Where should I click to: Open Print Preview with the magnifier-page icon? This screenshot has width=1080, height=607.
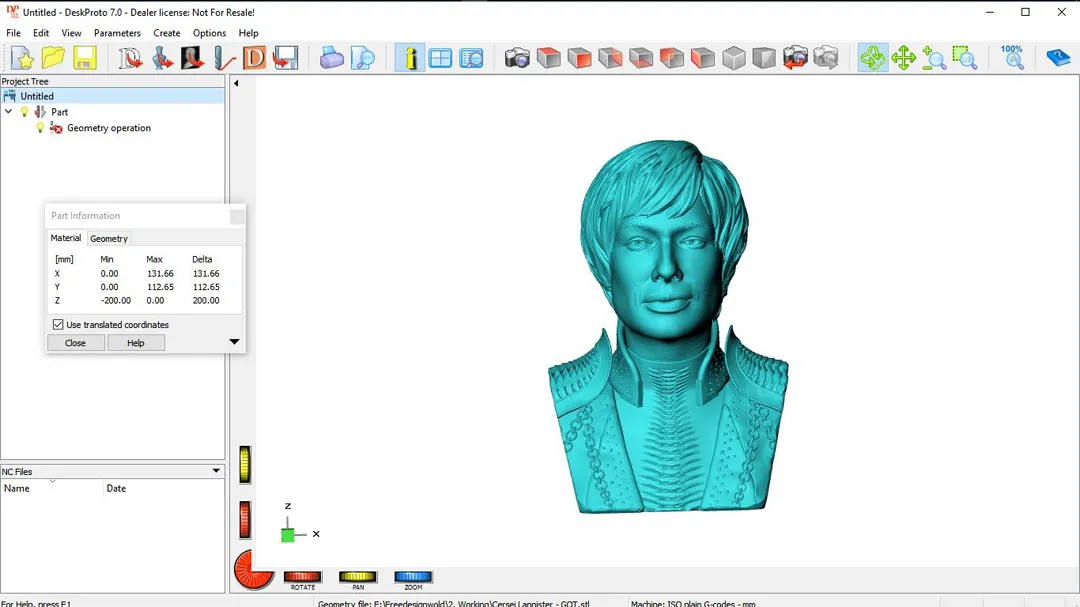362,58
